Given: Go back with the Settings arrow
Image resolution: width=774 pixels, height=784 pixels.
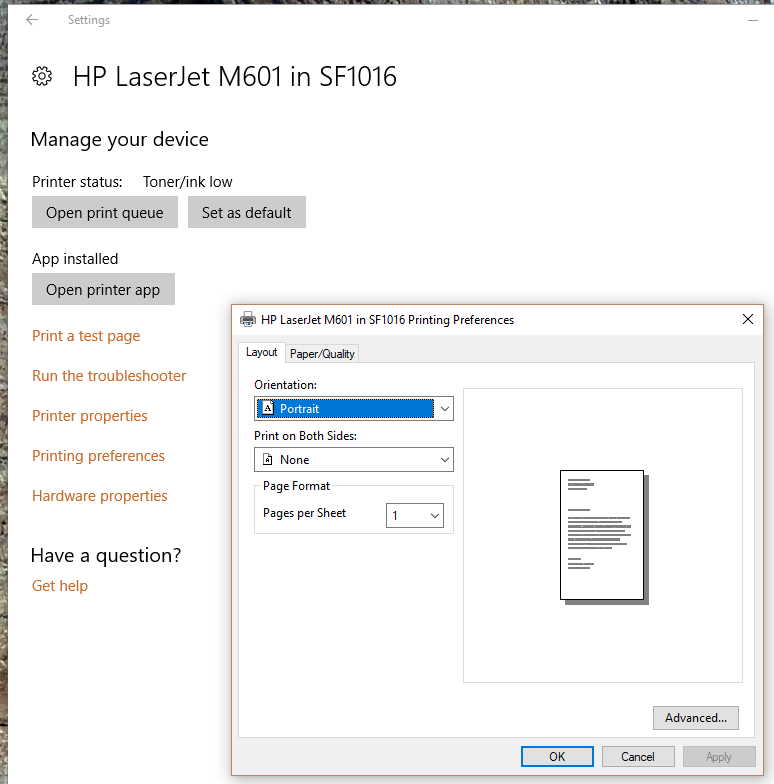Looking at the screenshot, I should (32, 20).
